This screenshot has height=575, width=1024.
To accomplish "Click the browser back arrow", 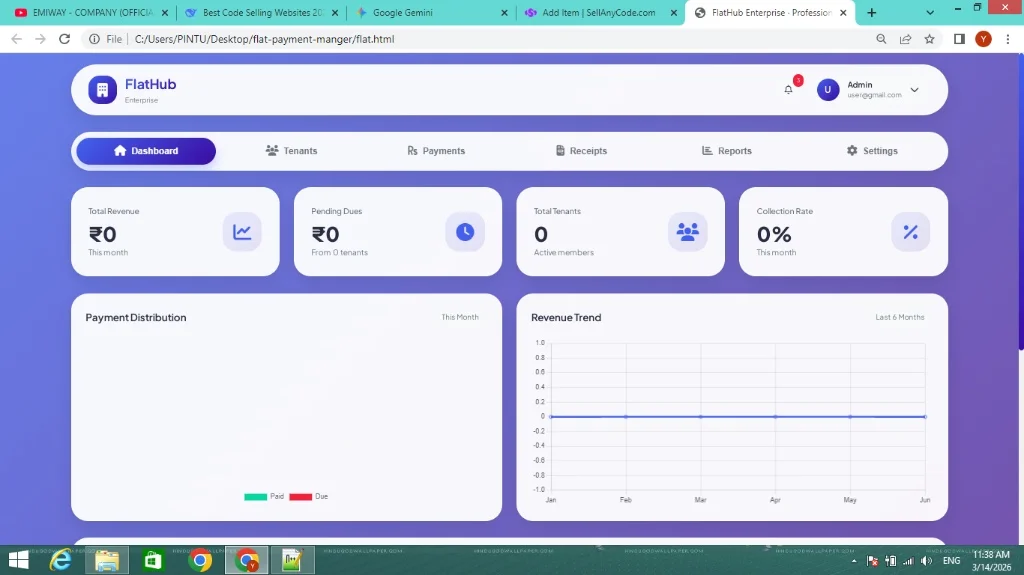I will coord(16,39).
